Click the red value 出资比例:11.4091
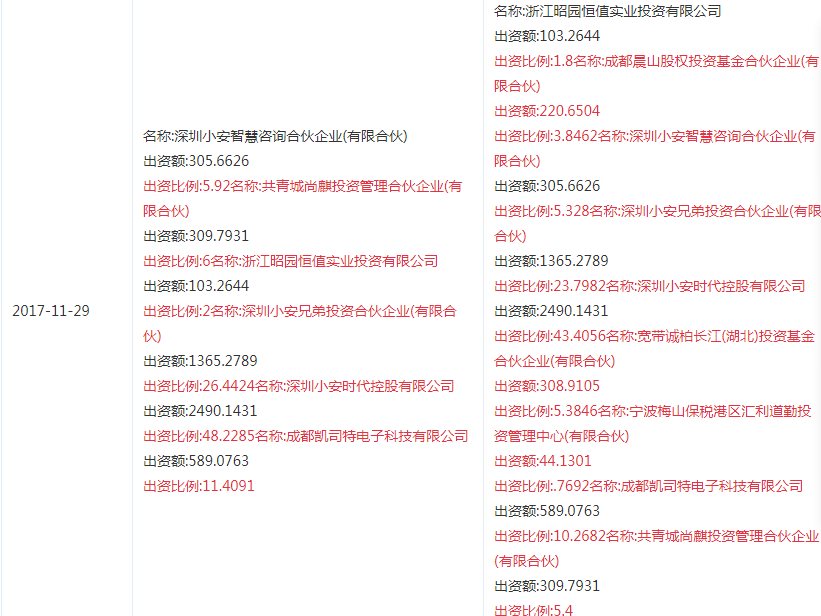Image resolution: width=821 pixels, height=616 pixels. (199, 486)
